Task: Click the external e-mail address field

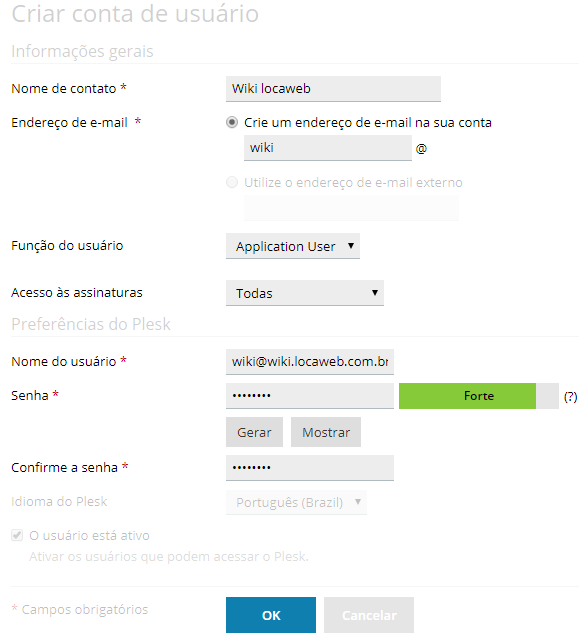Action: tap(351, 208)
